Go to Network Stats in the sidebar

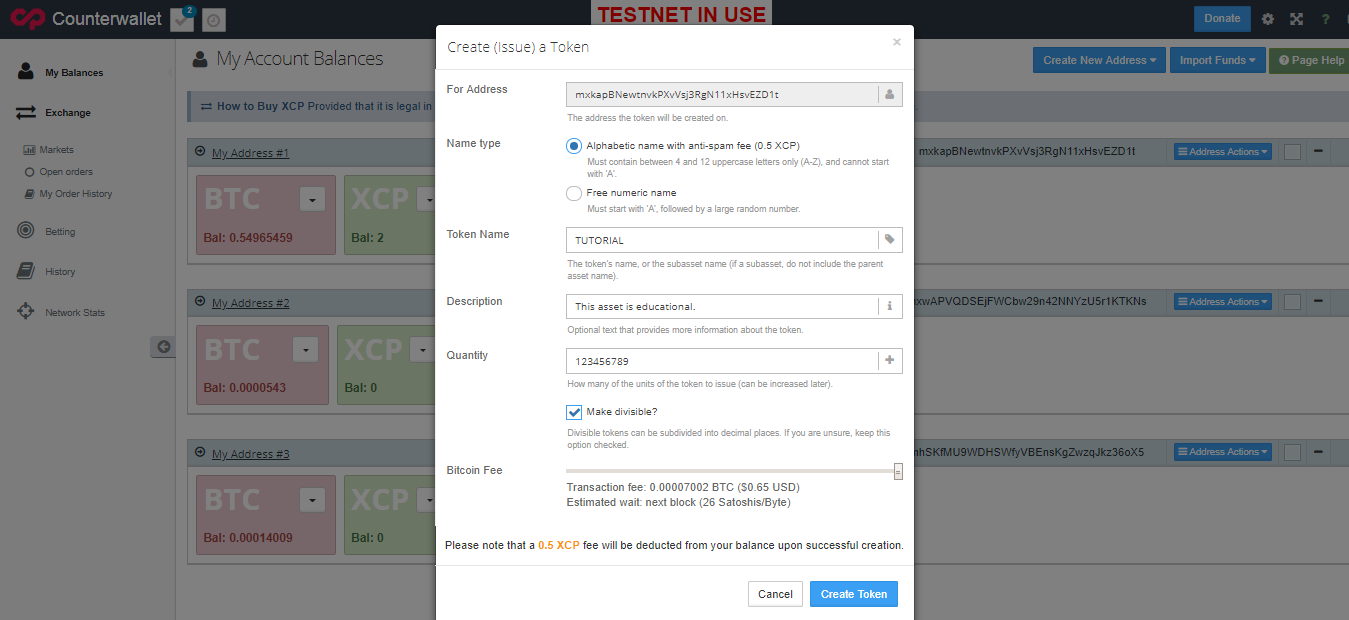62,311
